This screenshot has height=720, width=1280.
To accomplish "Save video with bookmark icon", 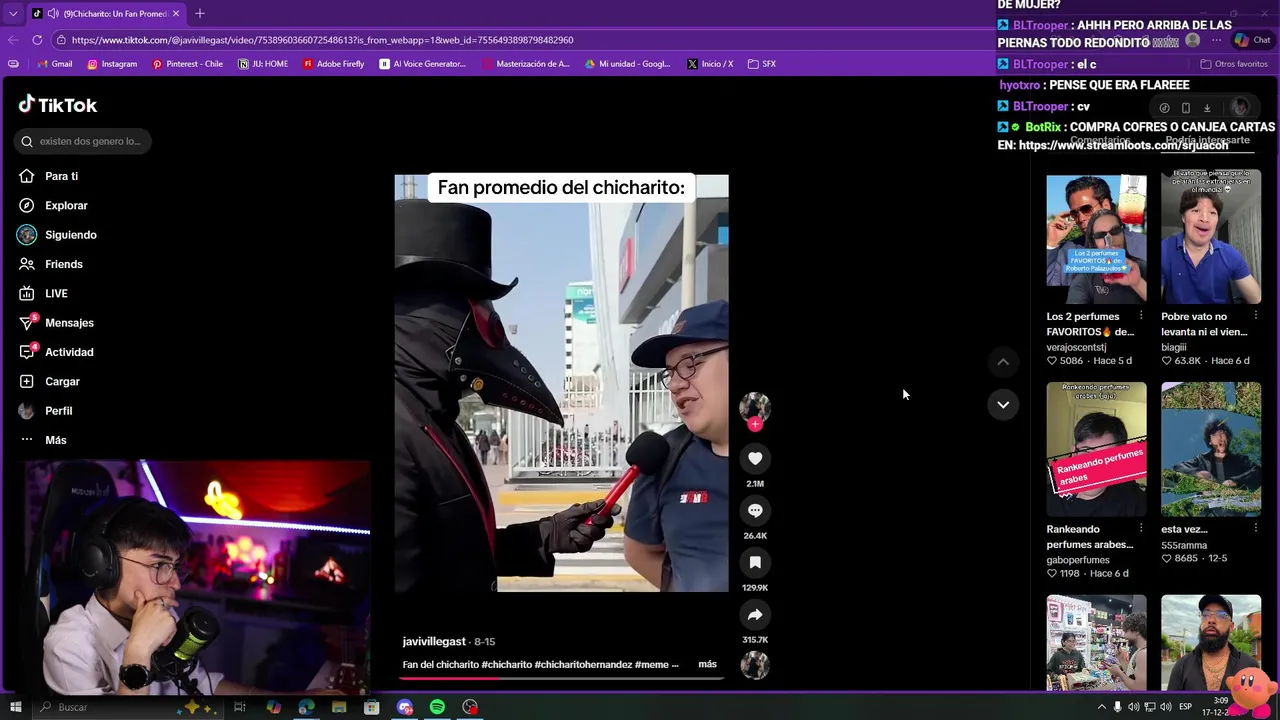I will pyautogui.click(x=755, y=562).
